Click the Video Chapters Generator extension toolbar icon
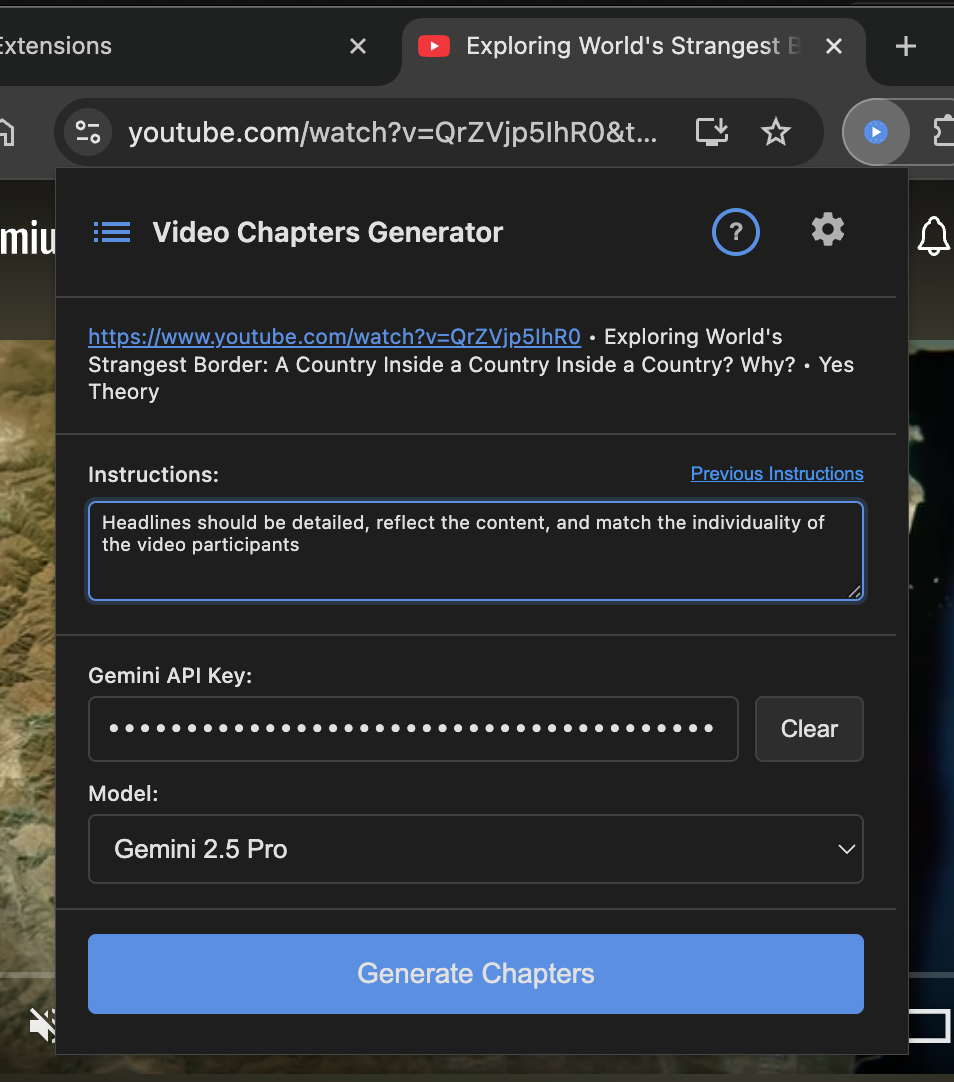The image size is (954, 1082). click(876, 132)
